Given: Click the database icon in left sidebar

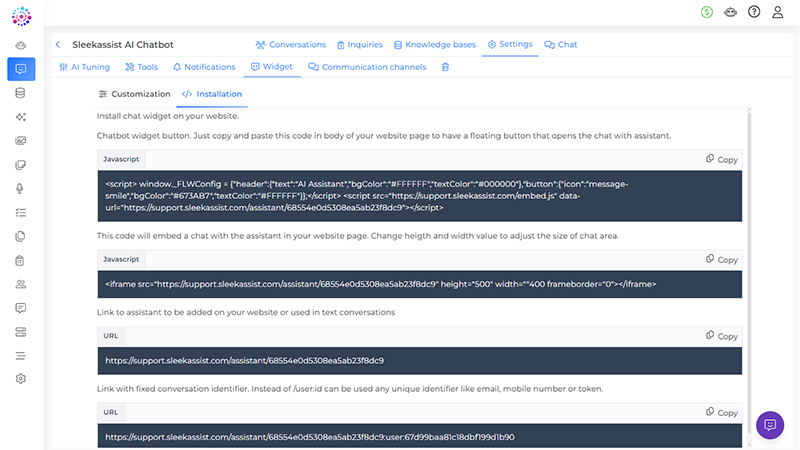Looking at the screenshot, I should tap(21, 93).
